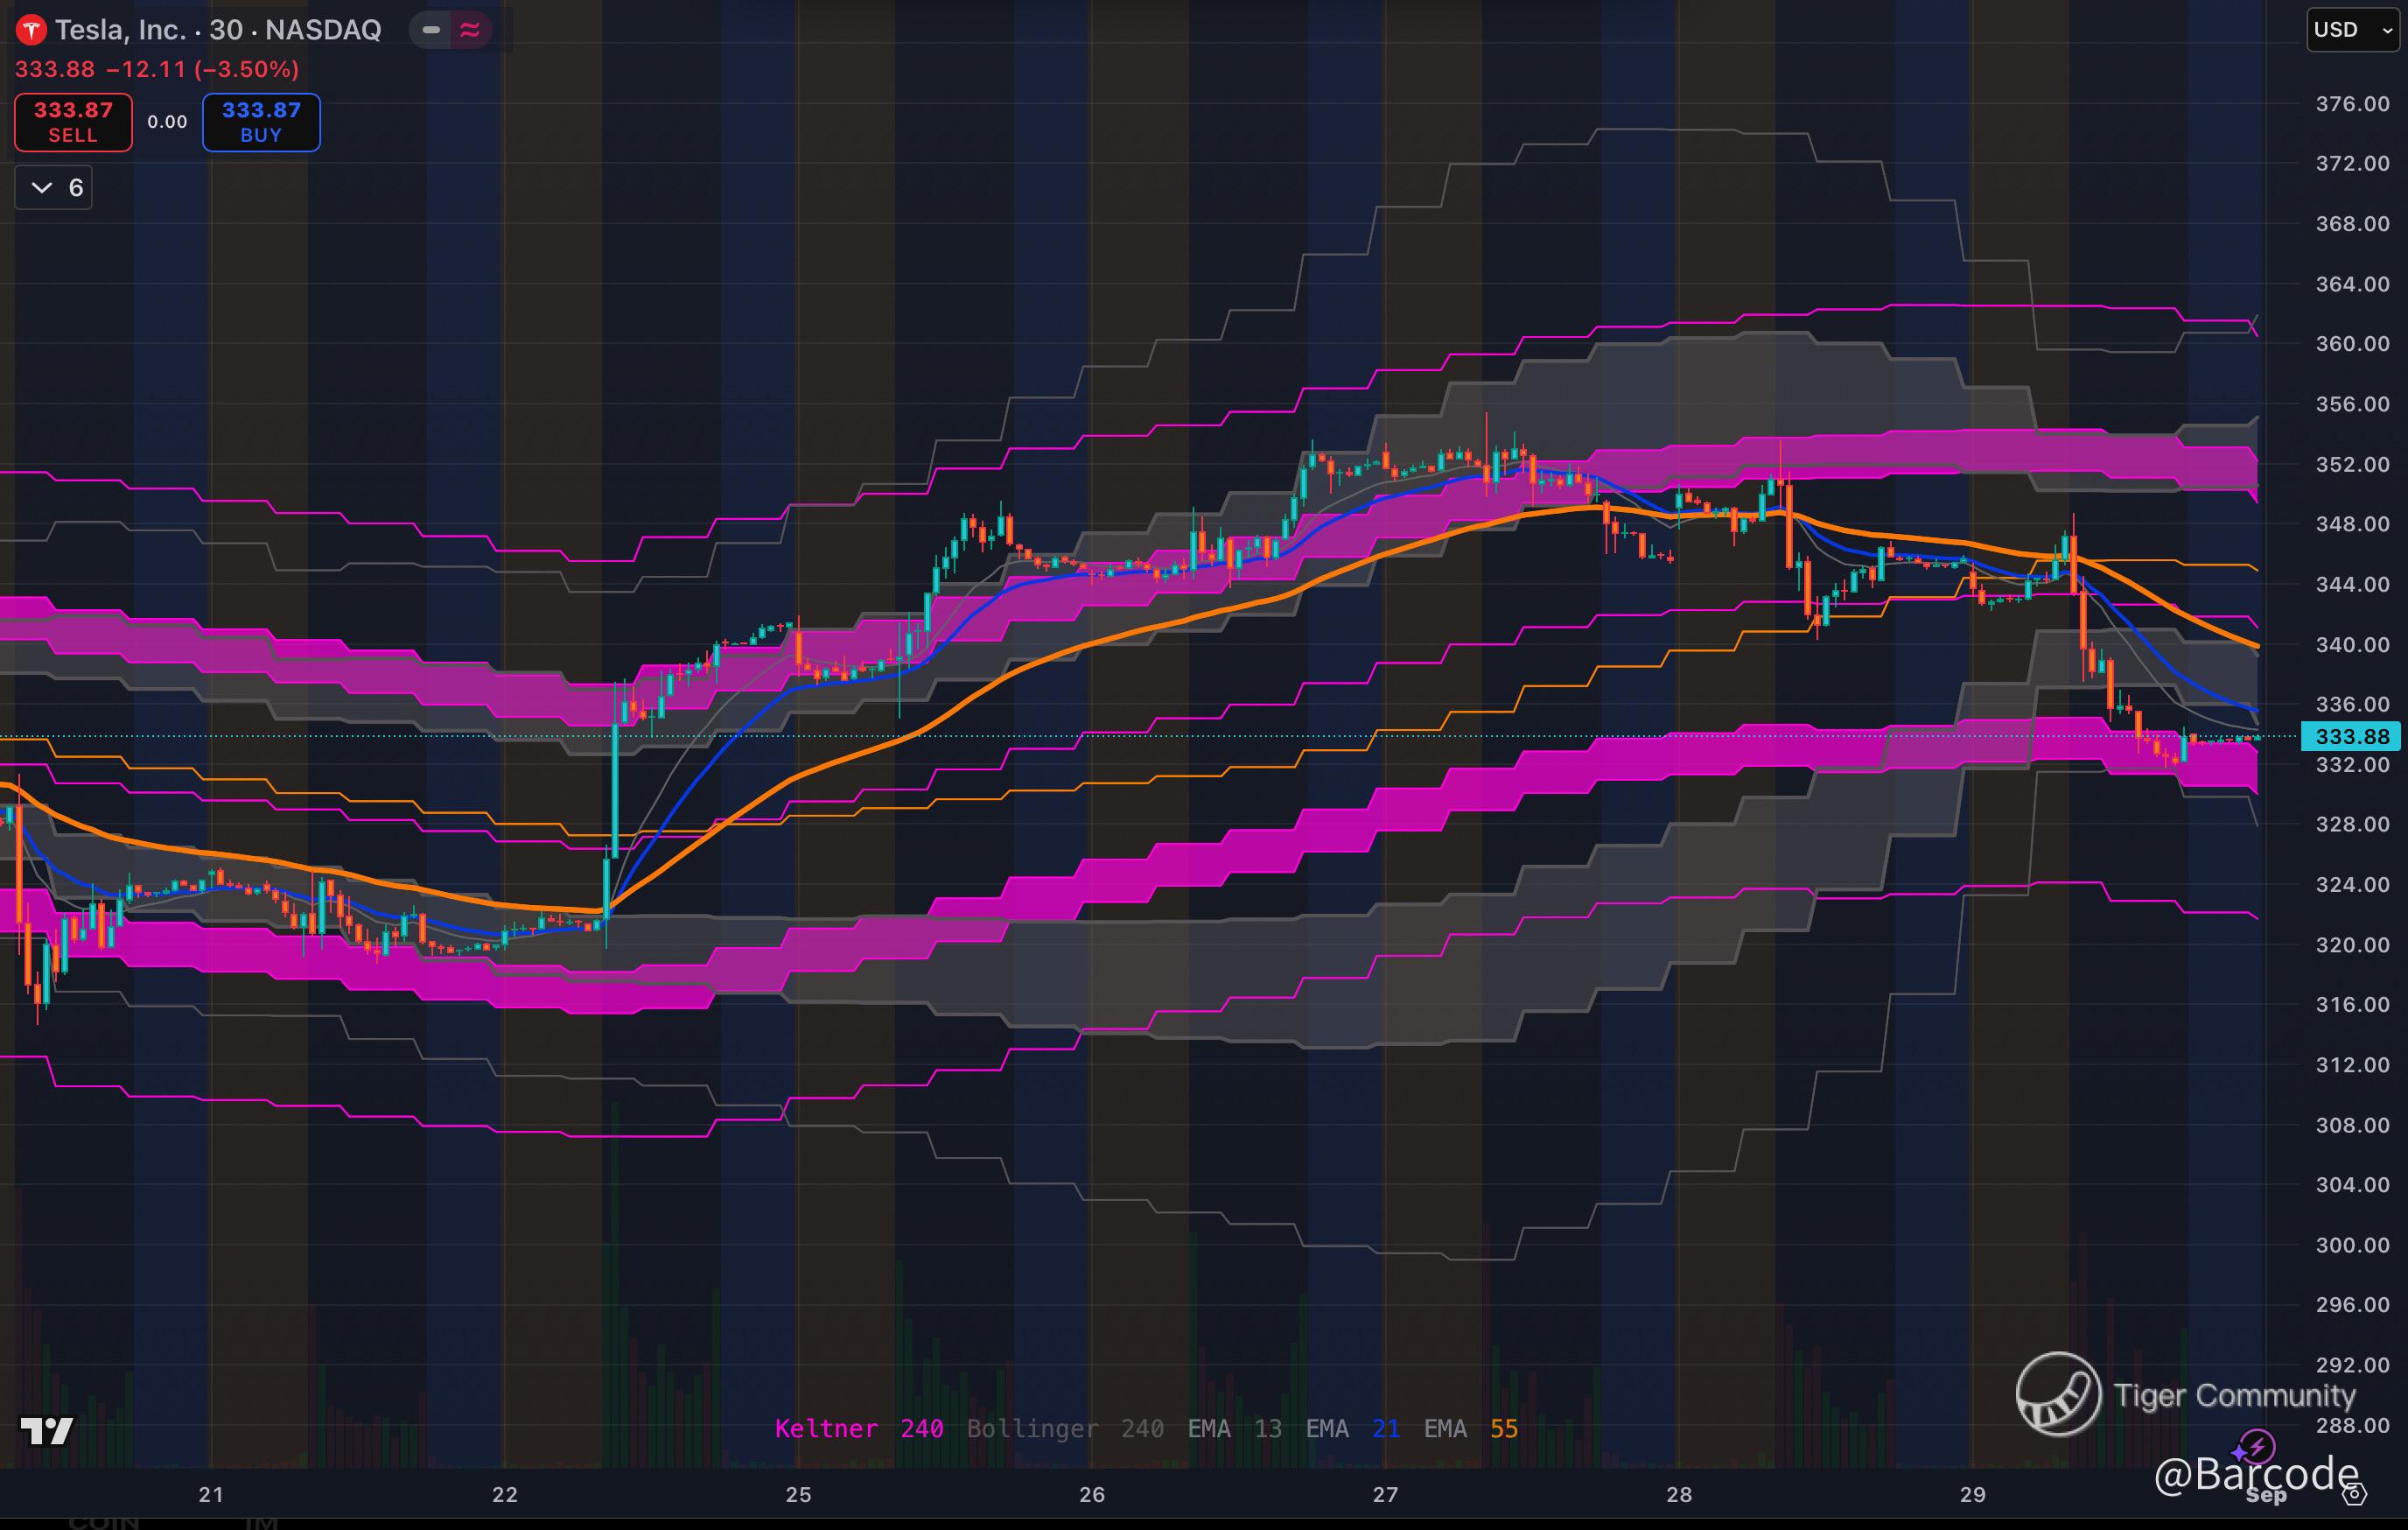Open the USD currency dropdown
Image resolution: width=2408 pixels, height=1530 pixels.
2352,30
